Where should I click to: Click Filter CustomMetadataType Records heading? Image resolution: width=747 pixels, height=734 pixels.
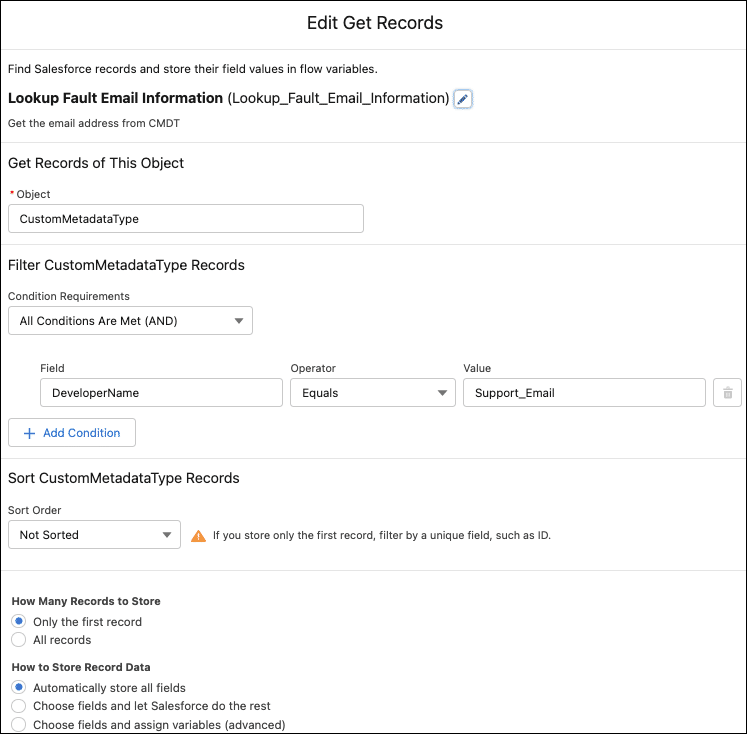(x=126, y=265)
